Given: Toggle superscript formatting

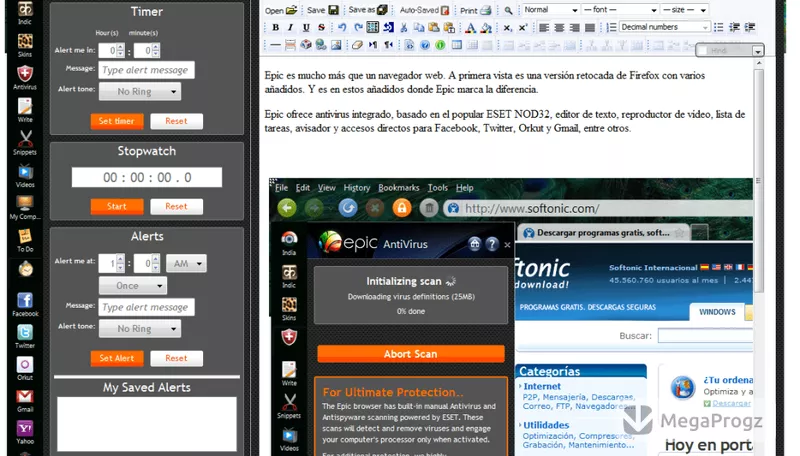Looking at the screenshot, I should click(522, 28).
